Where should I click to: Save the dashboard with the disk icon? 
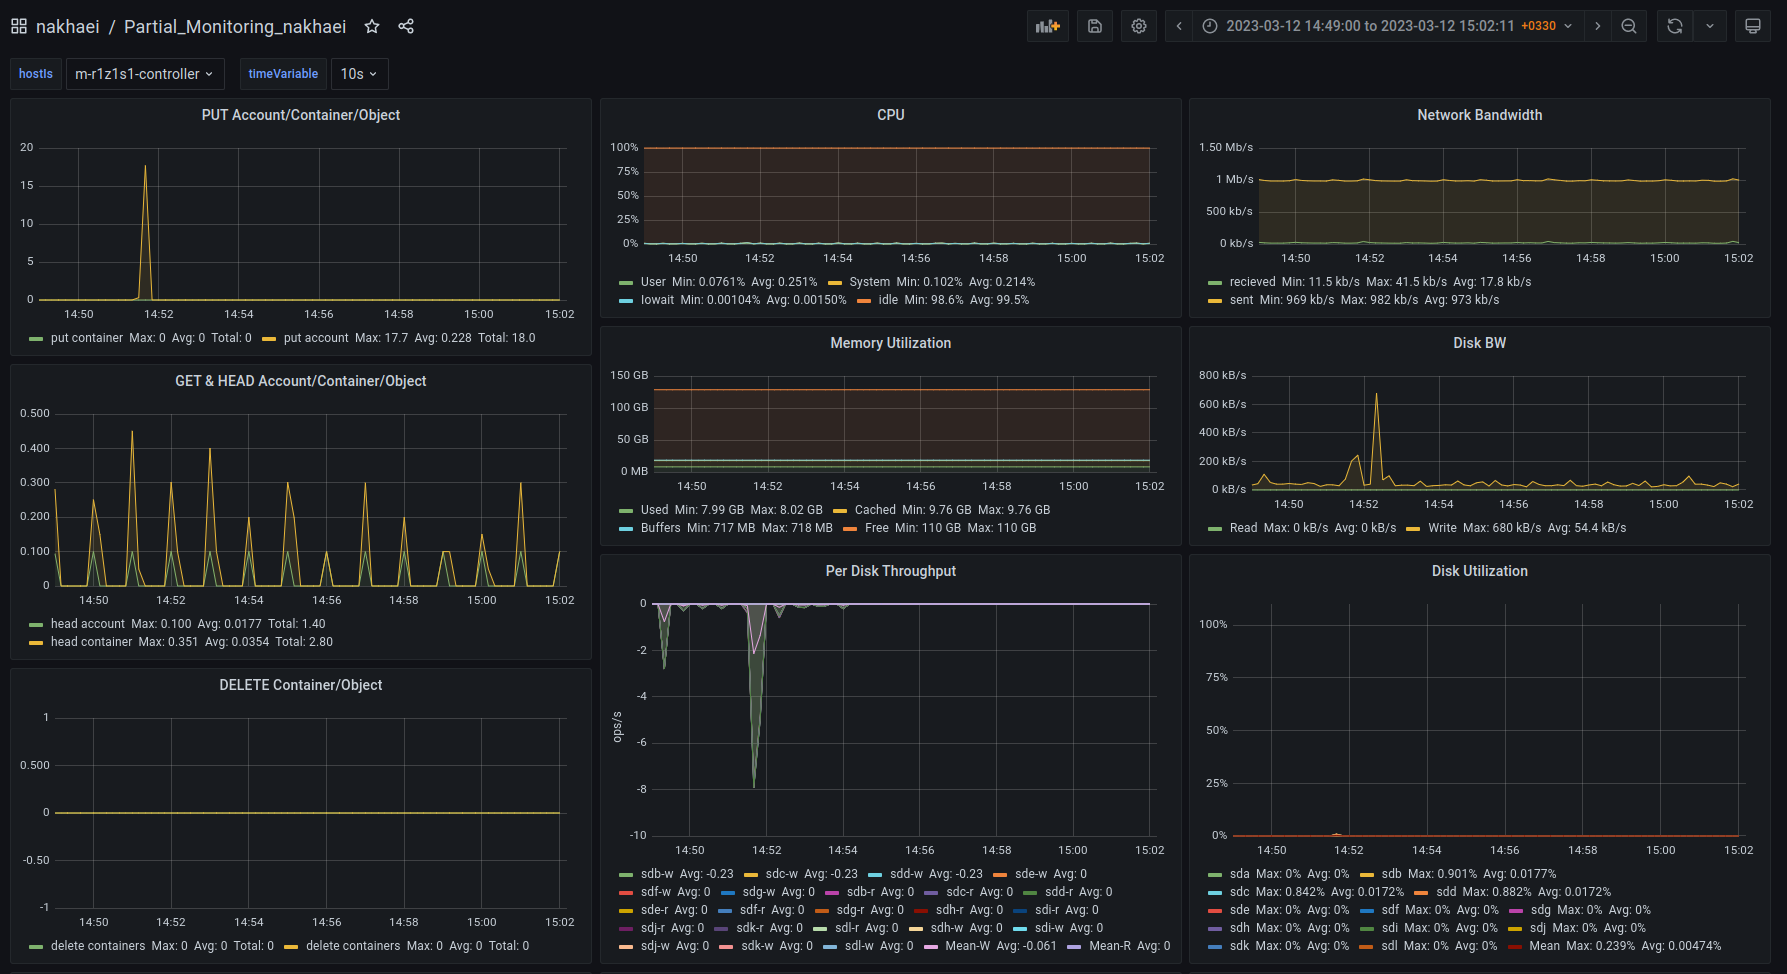click(1095, 26)
